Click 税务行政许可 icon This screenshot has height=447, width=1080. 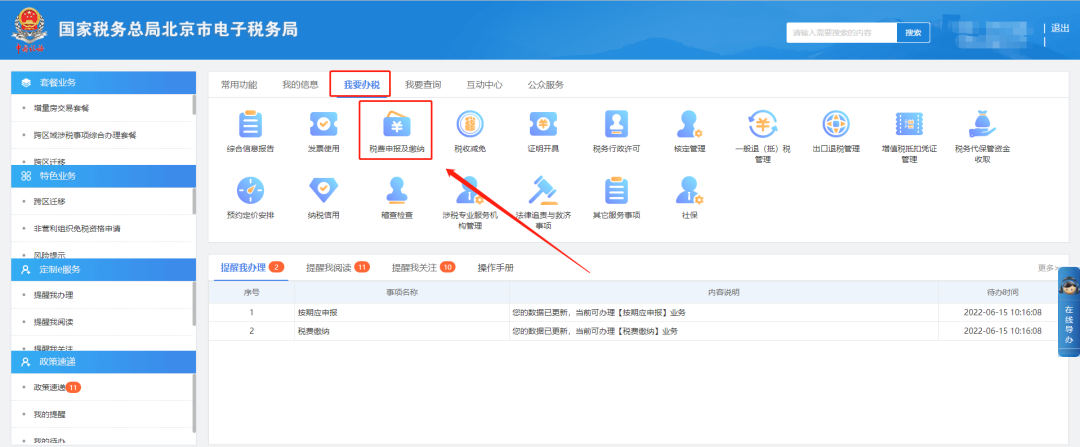point(616,124)
